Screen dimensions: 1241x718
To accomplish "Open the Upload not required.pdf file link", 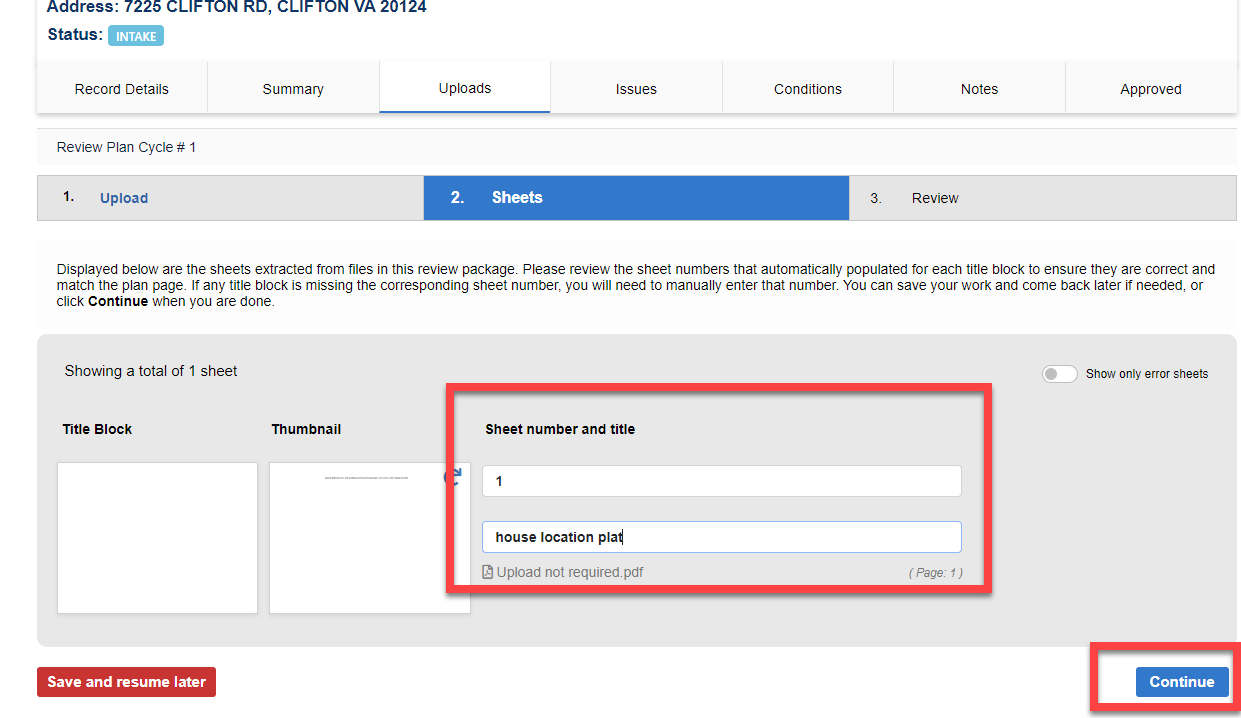I will [570, 573].
